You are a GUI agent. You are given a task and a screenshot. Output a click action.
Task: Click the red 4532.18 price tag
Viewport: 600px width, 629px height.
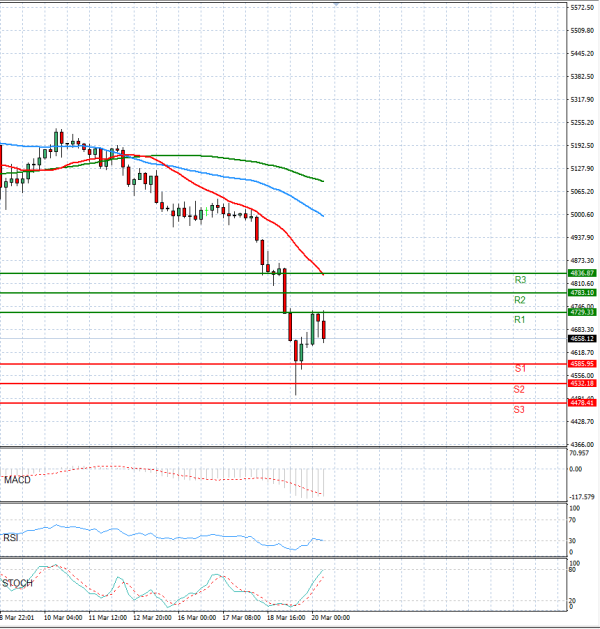pos(582,383)
